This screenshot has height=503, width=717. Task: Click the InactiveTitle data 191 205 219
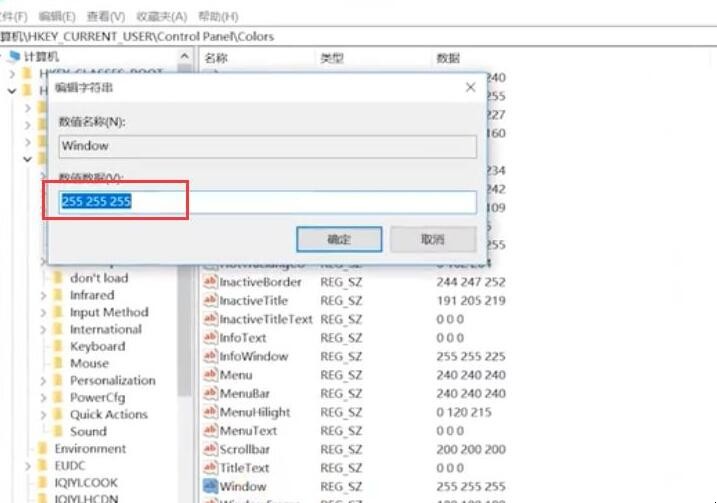click(471, 300)
